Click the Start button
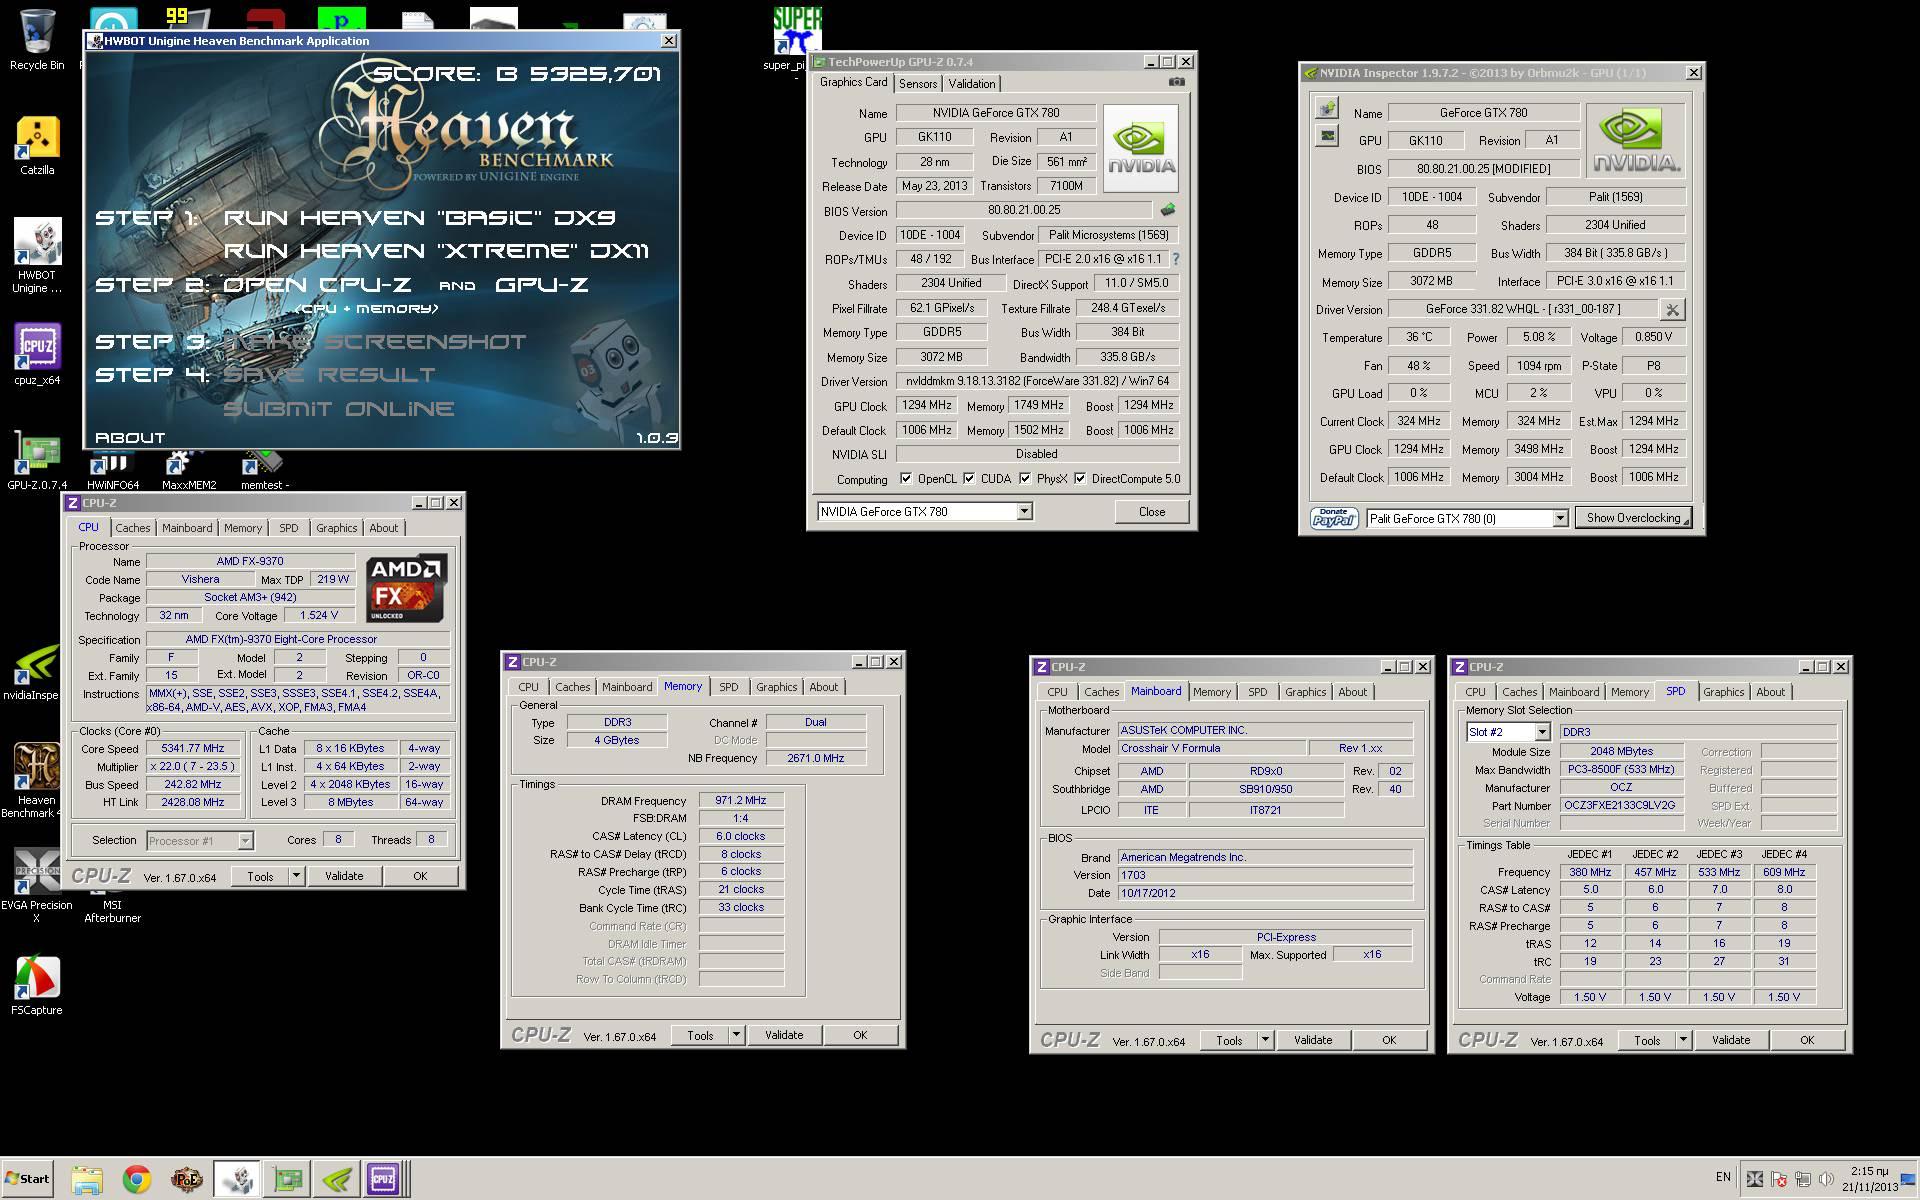The width and height of the screenshot is (1920, 1200). click(x=27, y=1179)
